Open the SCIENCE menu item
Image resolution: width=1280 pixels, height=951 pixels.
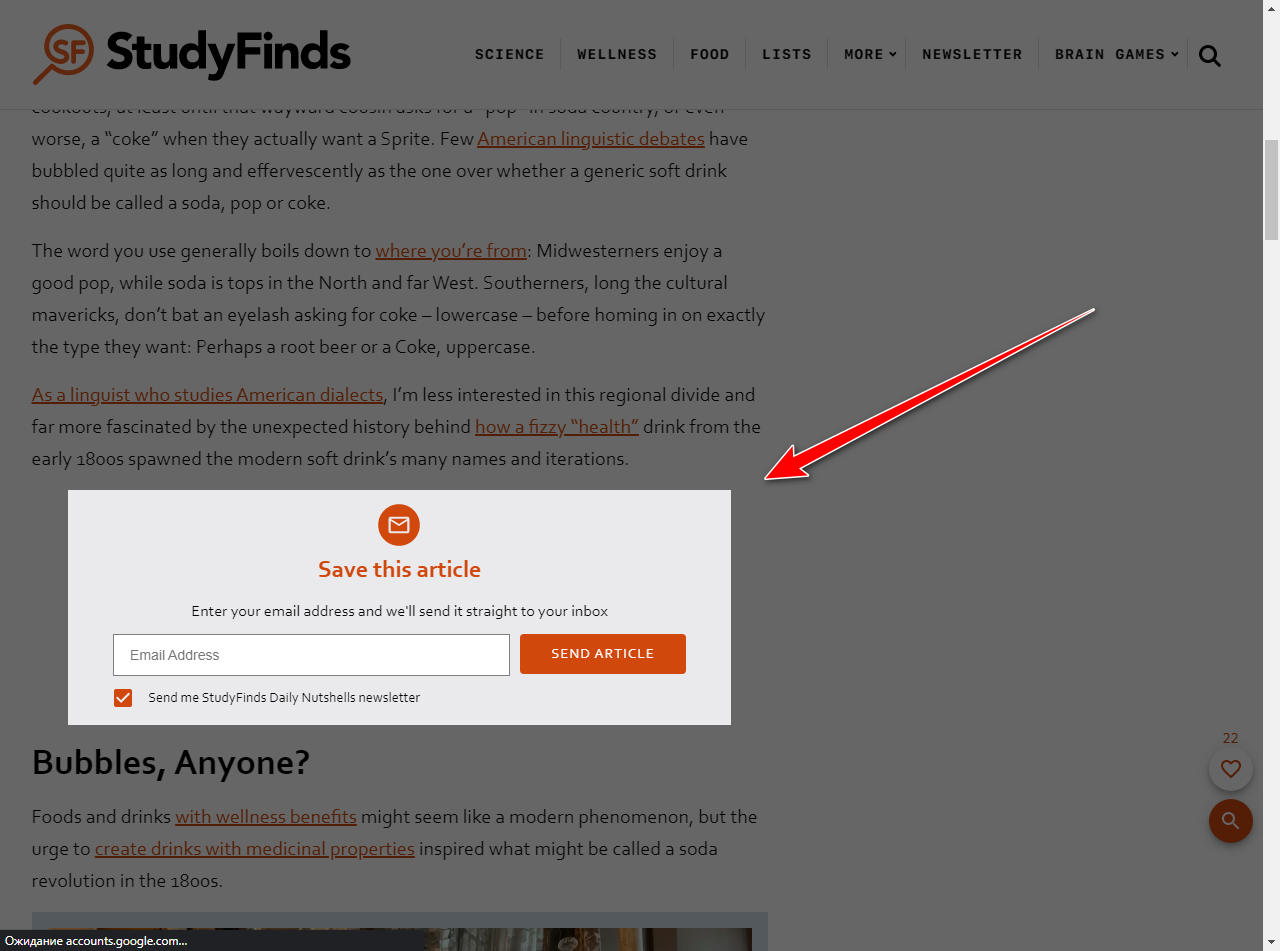pos(509,54)
